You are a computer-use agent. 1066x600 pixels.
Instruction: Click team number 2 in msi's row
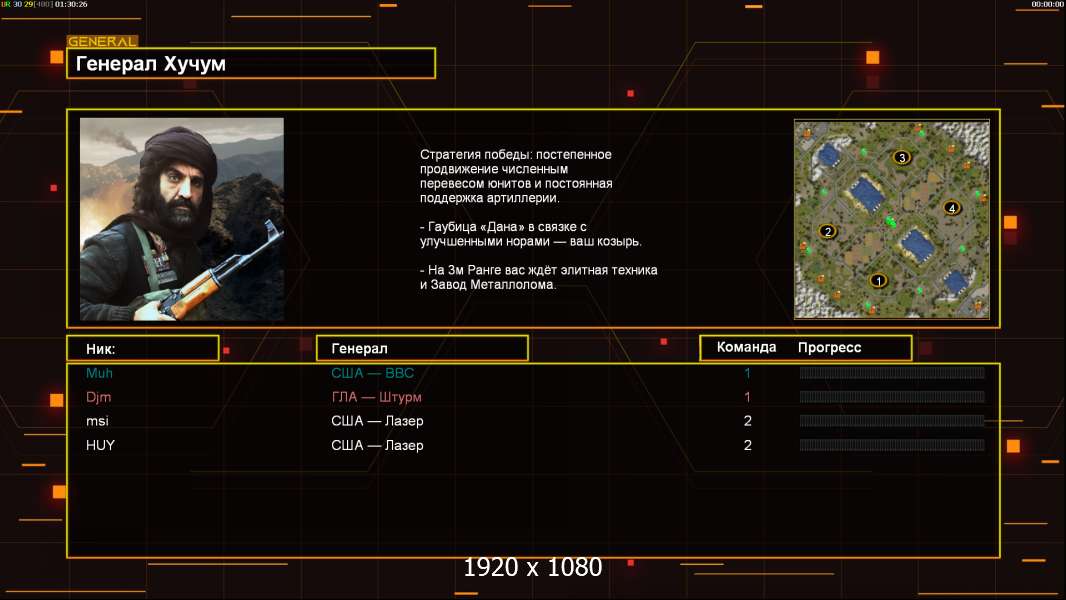pos(748,421)
